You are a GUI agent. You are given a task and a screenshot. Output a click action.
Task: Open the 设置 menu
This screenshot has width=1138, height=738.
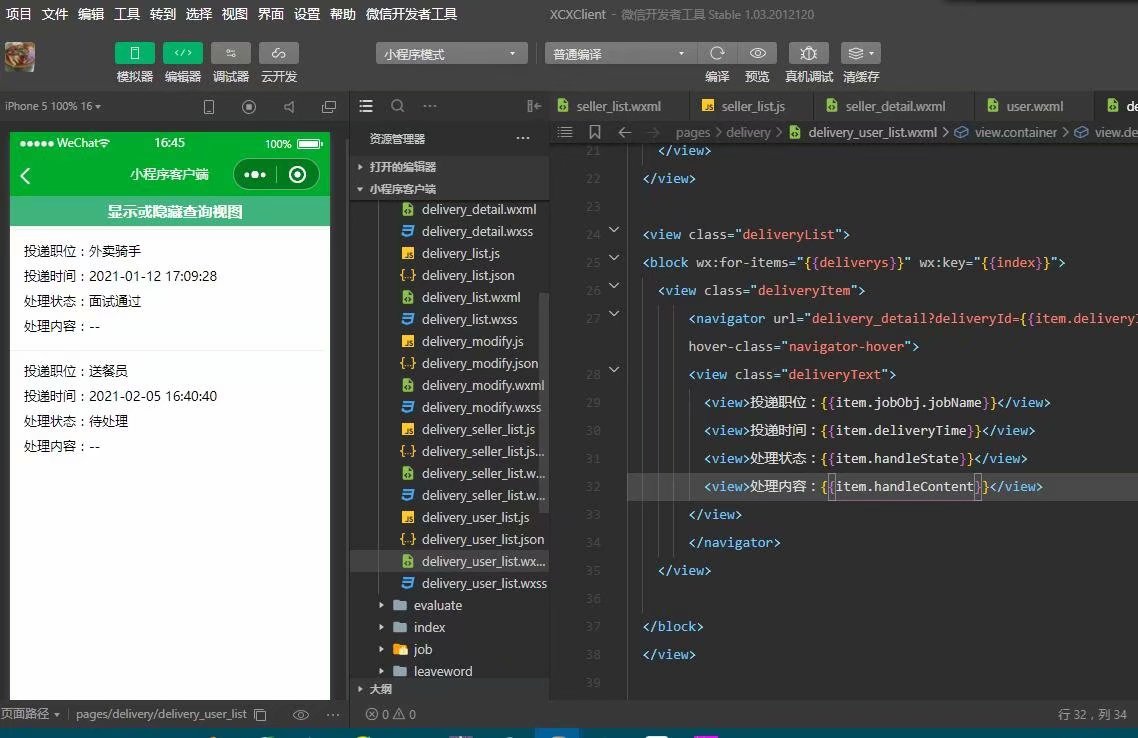(x=306, y=14)
